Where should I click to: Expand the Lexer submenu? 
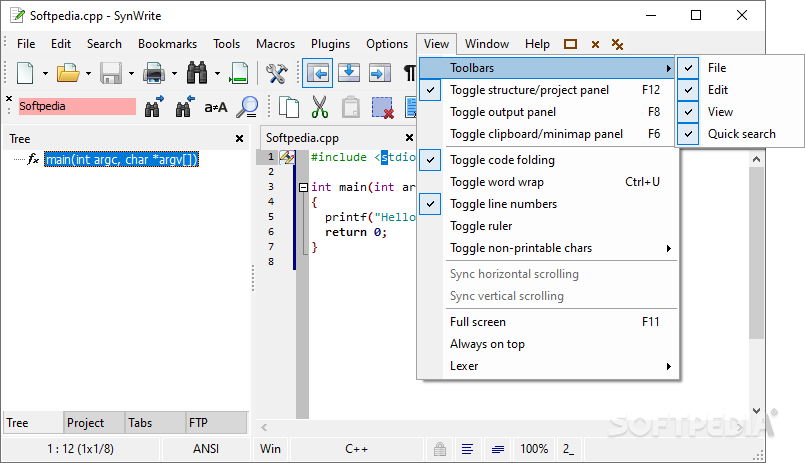click(547, 366)
